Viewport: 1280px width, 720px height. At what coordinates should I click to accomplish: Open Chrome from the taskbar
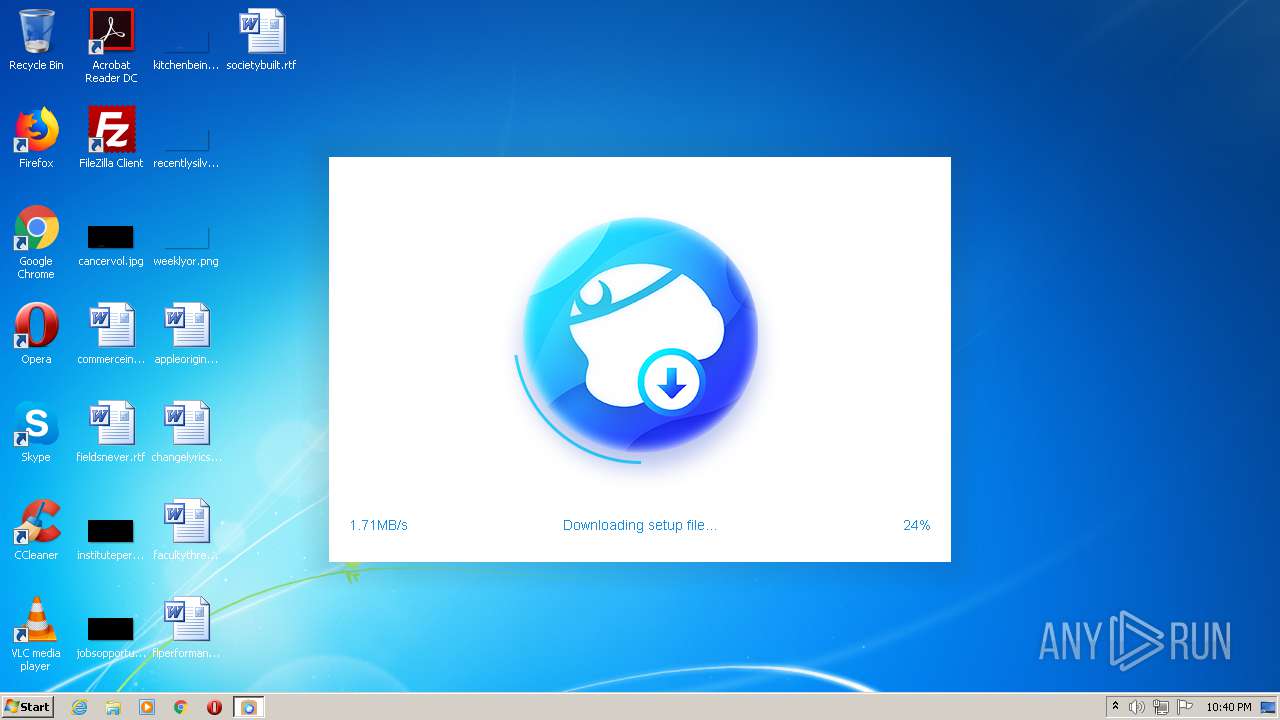coord(181,707)
